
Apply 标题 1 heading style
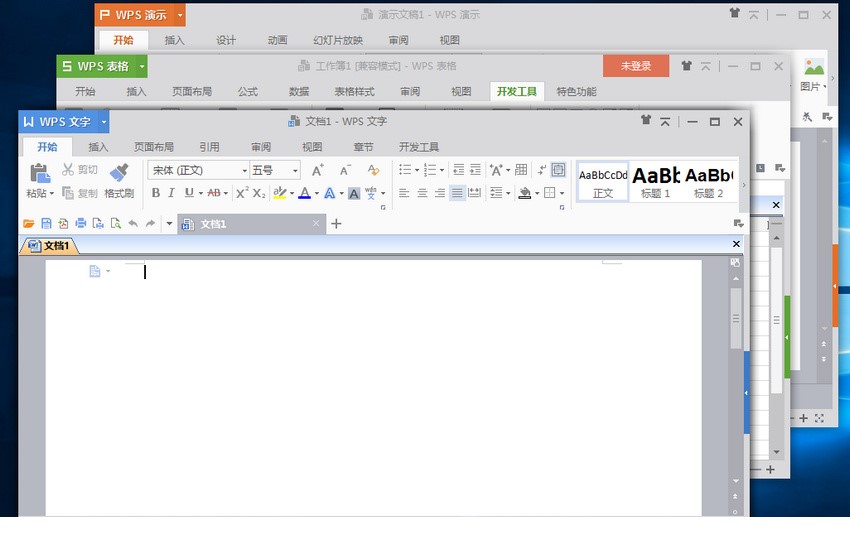click(x=655, y=182)
